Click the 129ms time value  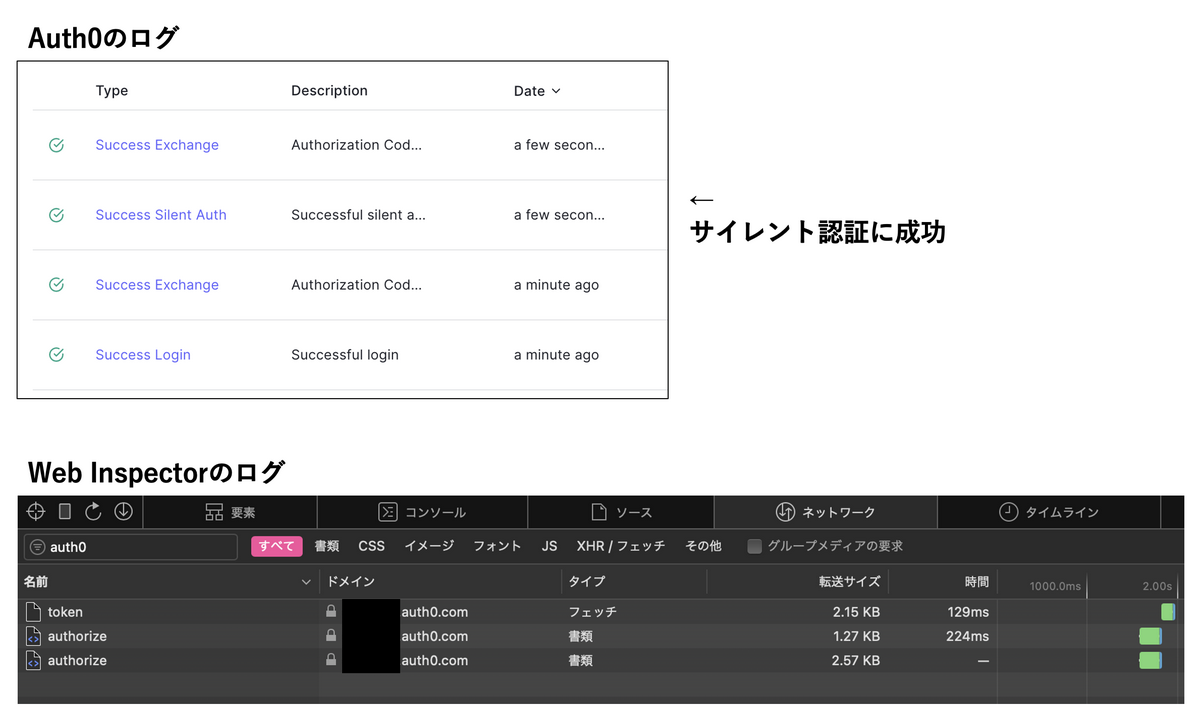click(968, 612)
